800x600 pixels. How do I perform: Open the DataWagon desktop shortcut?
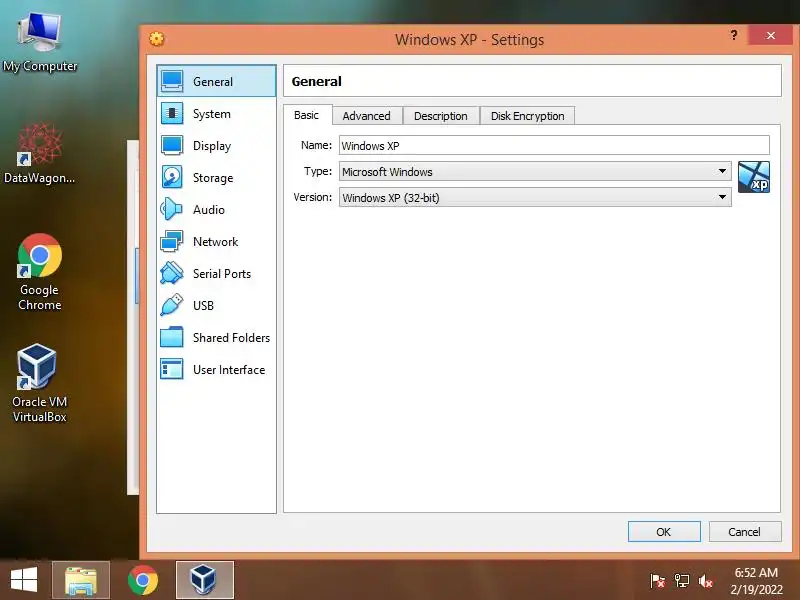pos(39,153)
